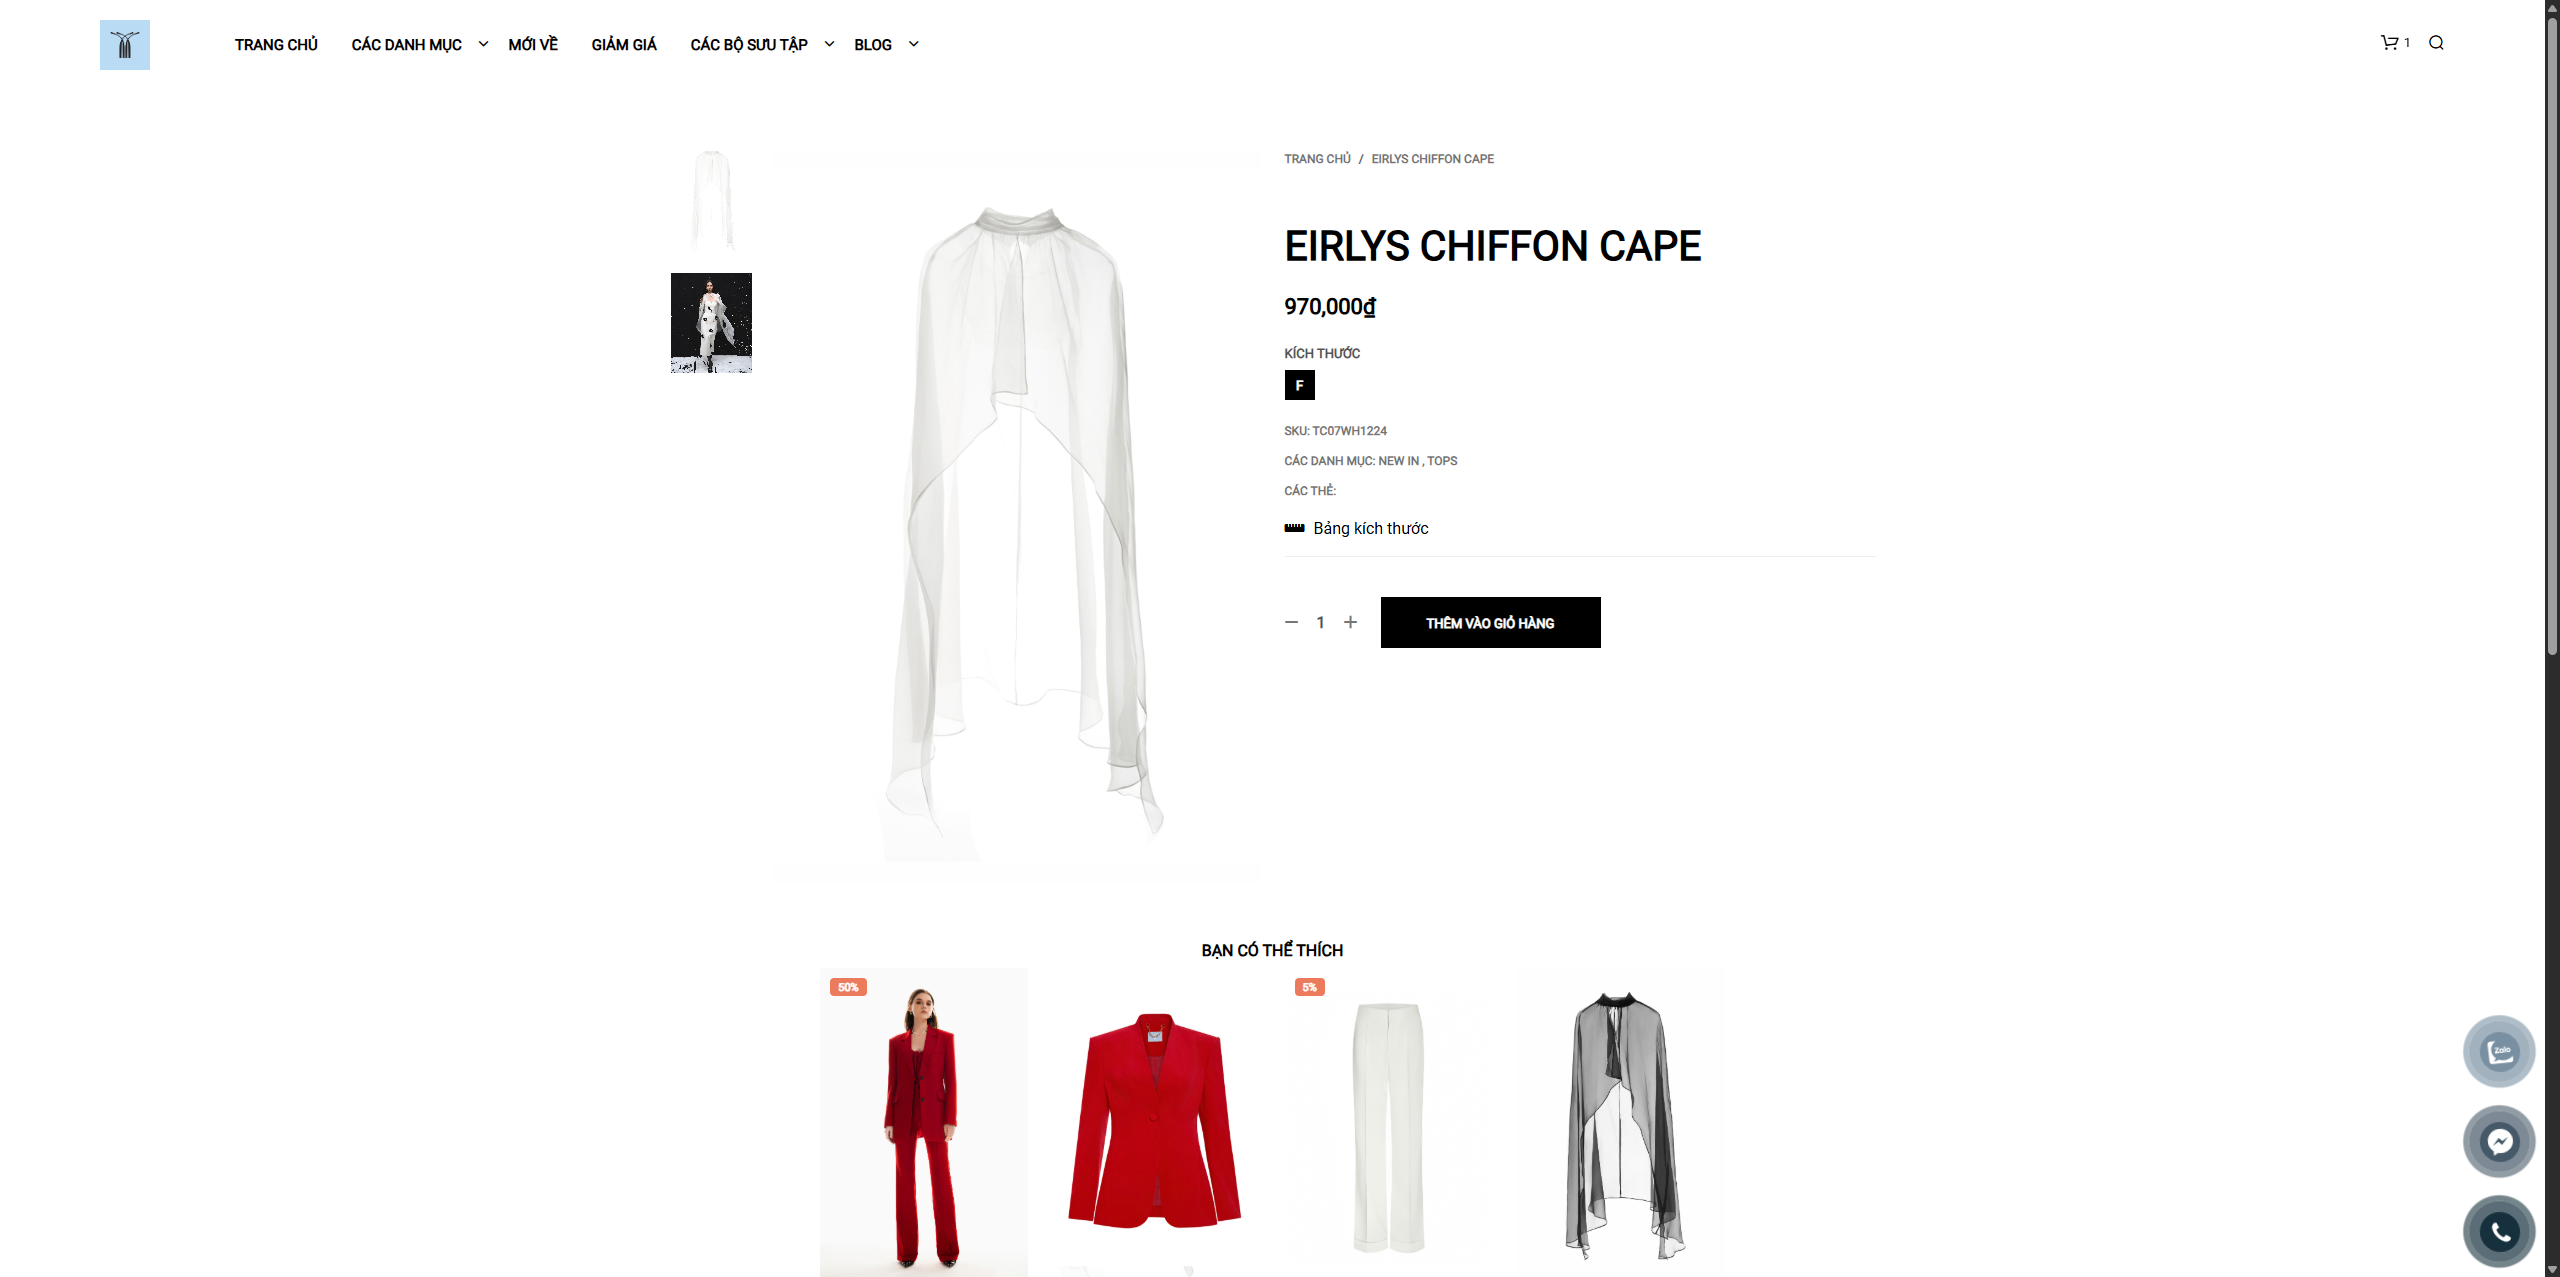Increase quantity with plus icon
The image size is (2560, 1277).
[1350, 622]
